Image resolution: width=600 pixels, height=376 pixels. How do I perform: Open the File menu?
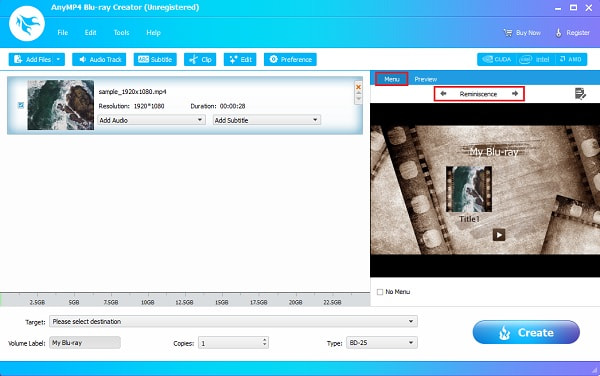(62, 33)
